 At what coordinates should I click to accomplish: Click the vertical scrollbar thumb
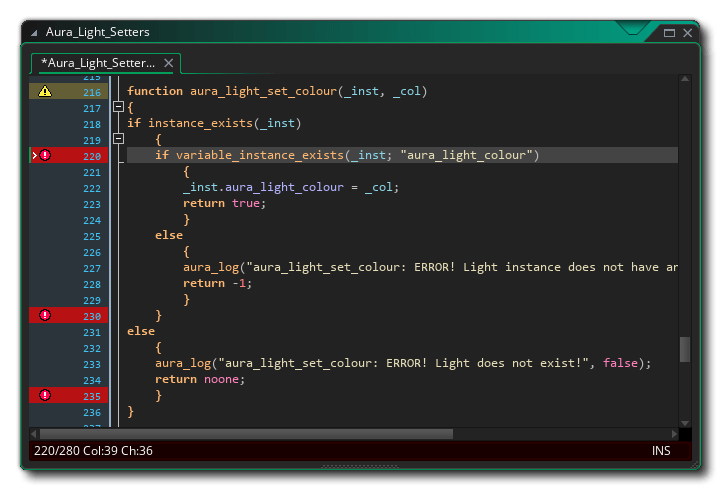[x=685, y=349]
